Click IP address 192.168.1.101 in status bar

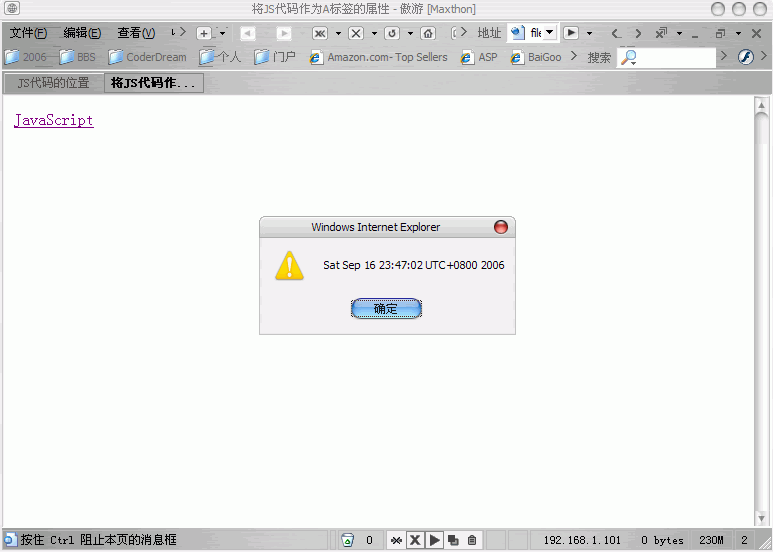(582, 540)
